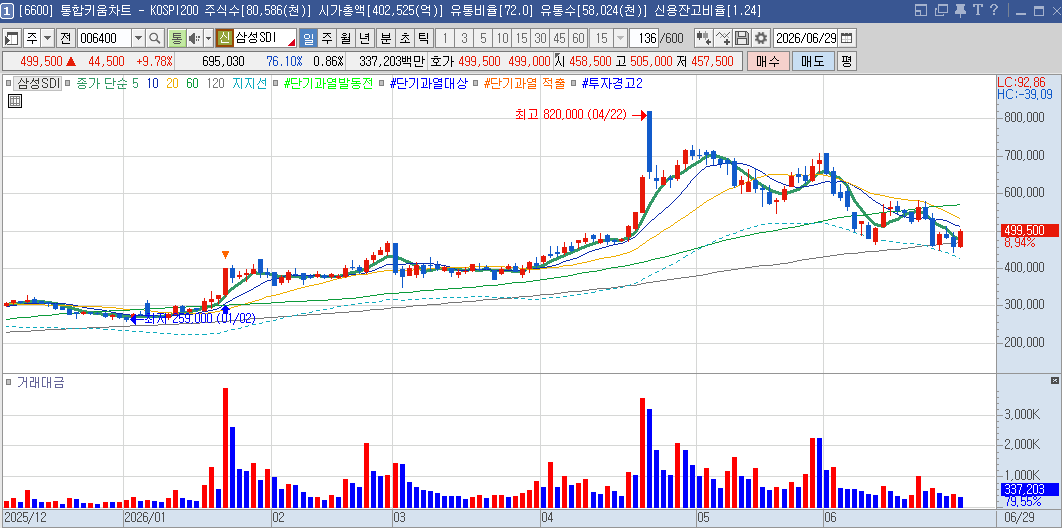Open help with question mark icon
This screenshot has height=528, width=1062.
[x=994, y=10]
